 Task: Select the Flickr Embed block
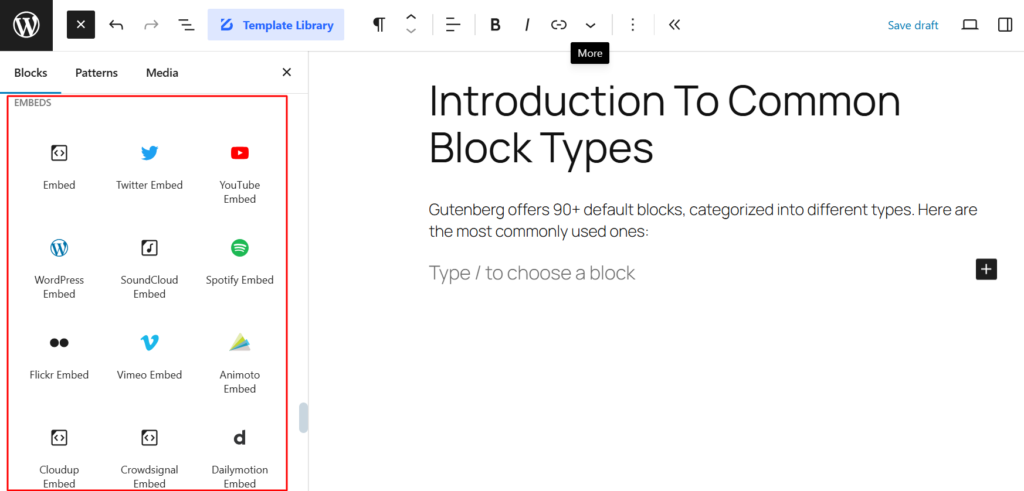pos(59,357)
